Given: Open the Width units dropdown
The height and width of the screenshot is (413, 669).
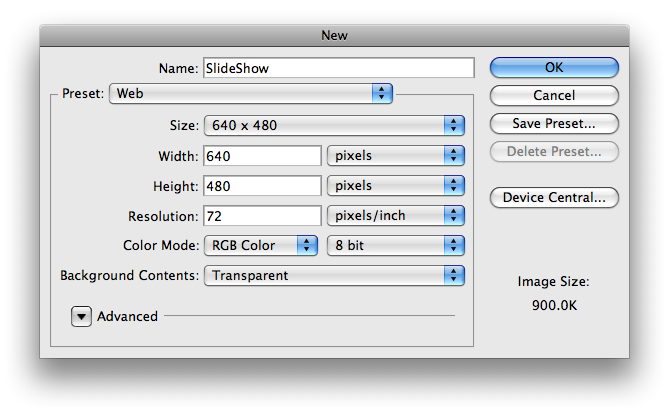Looking at the screenshot, I should (x=396, y=156).
